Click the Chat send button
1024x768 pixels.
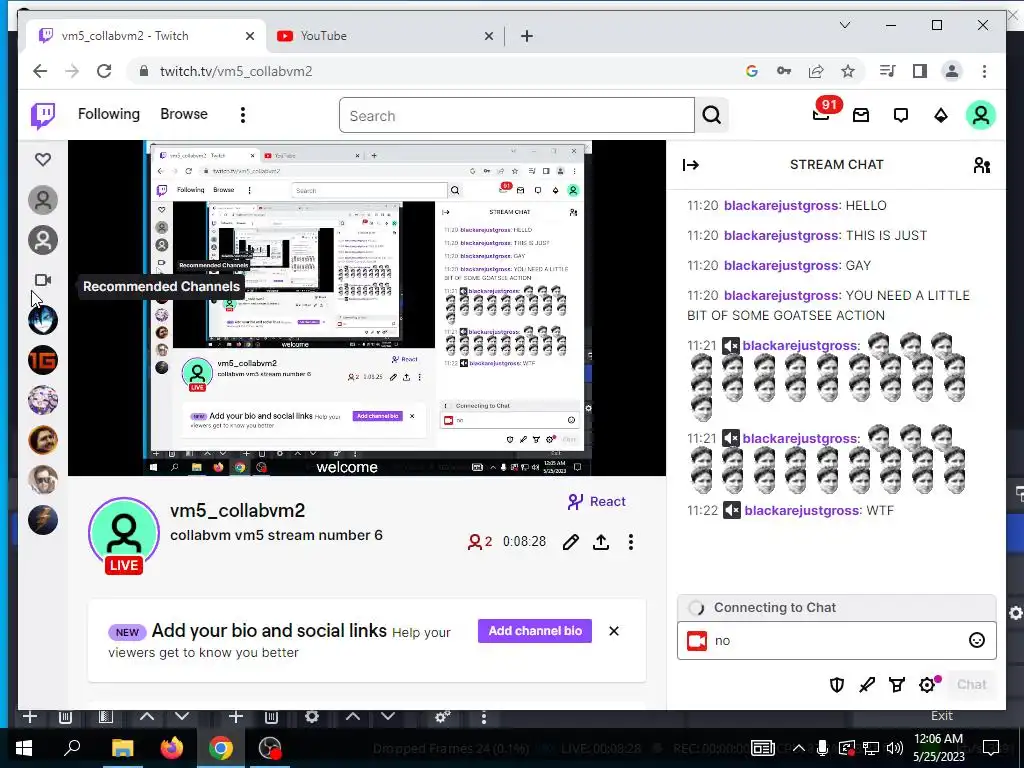(971, 684)
